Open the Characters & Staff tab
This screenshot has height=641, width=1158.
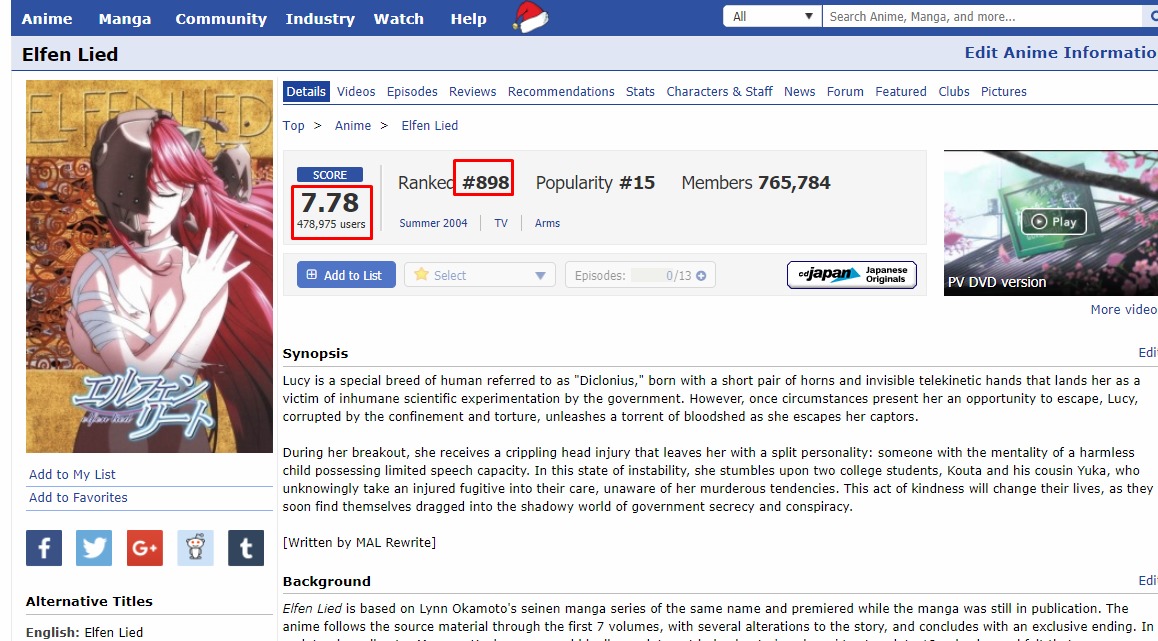point(719,91)
